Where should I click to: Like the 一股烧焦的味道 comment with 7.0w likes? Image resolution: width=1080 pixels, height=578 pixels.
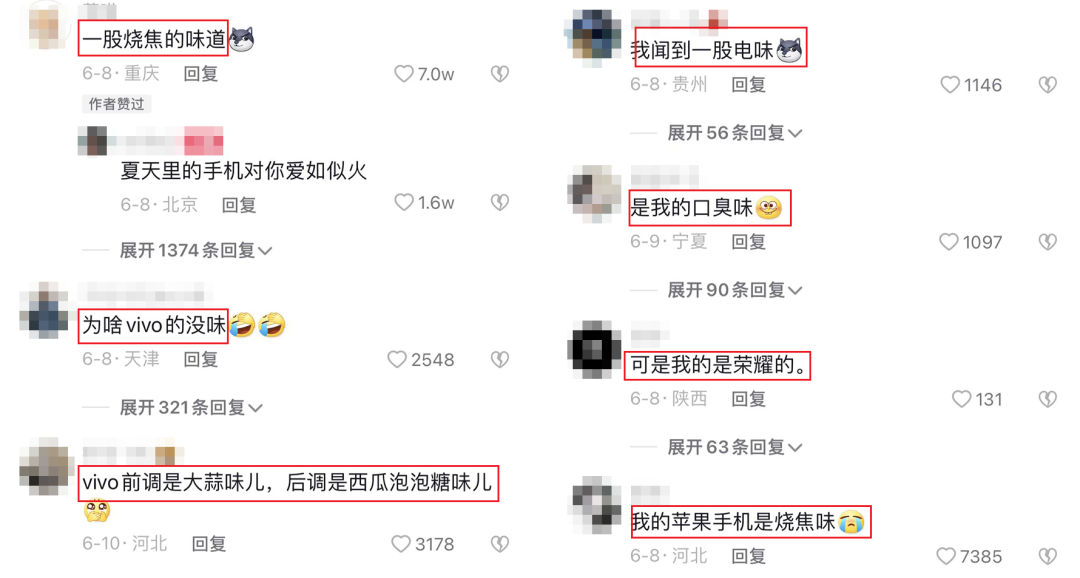[404, 74]
